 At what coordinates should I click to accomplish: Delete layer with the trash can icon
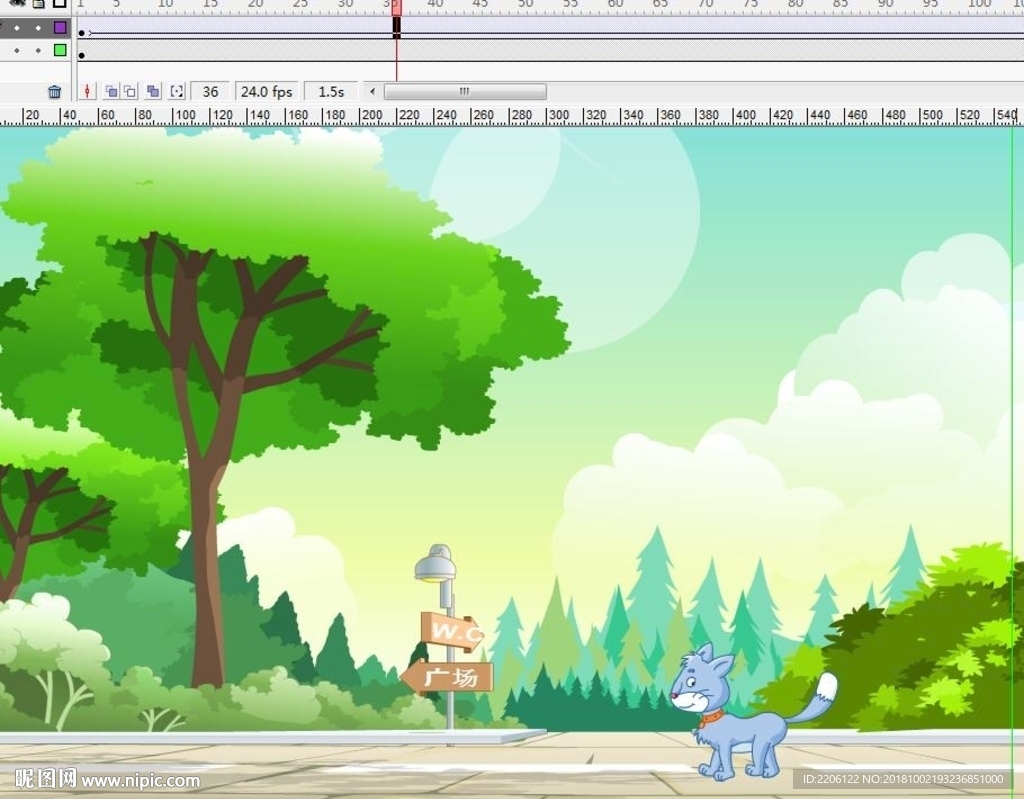(55, 92)
